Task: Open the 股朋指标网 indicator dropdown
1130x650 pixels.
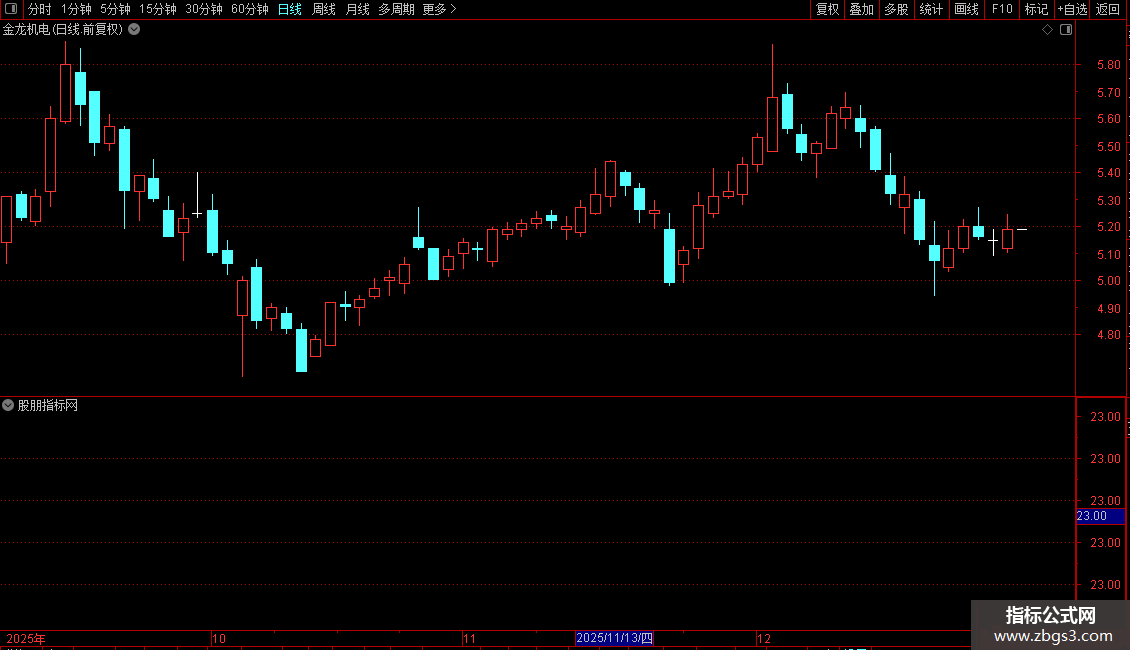Action: click(x=8, y=405)
